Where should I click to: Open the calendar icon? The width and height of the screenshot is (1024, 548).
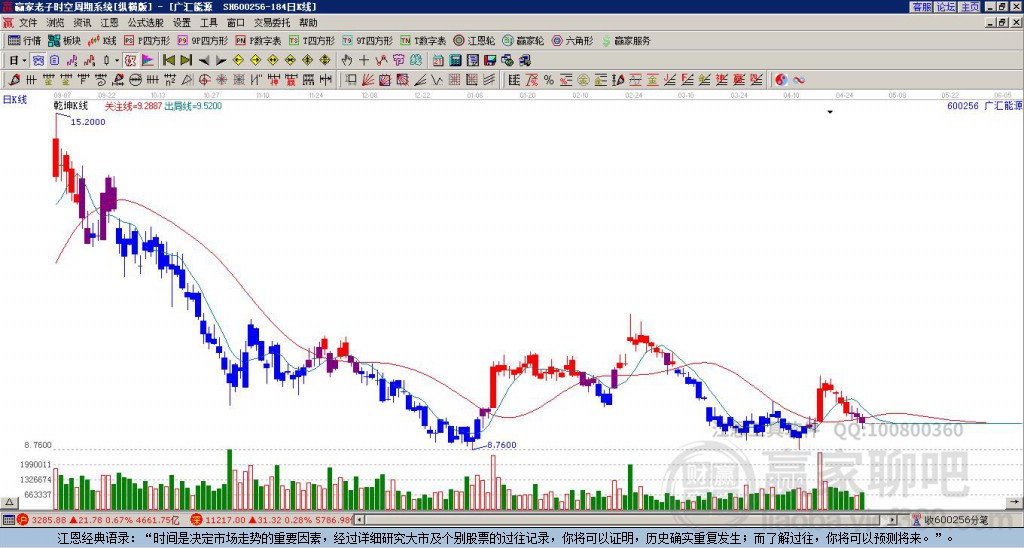(x=438, y=61)
